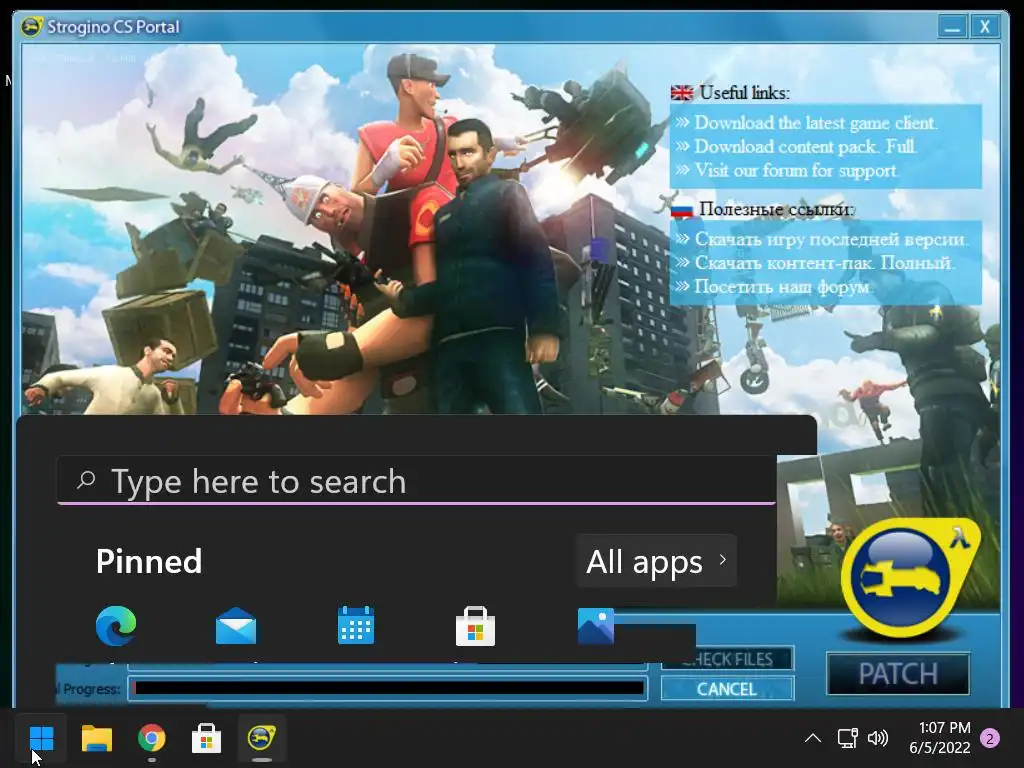This screenshot has height=768, width=1024.
Task: Click the Strogino CS Portal title icon
Action: 32,27
